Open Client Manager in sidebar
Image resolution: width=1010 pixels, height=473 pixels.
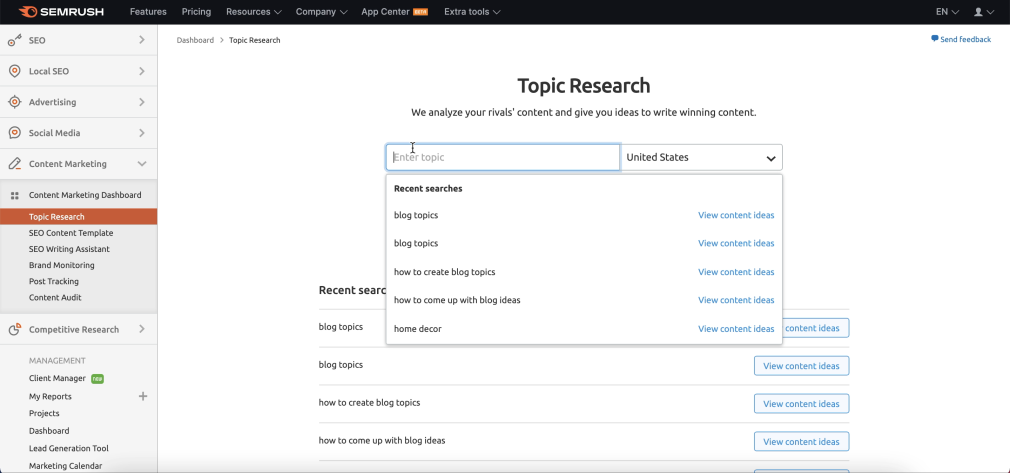pyautogui.click(x=57, y=378)
